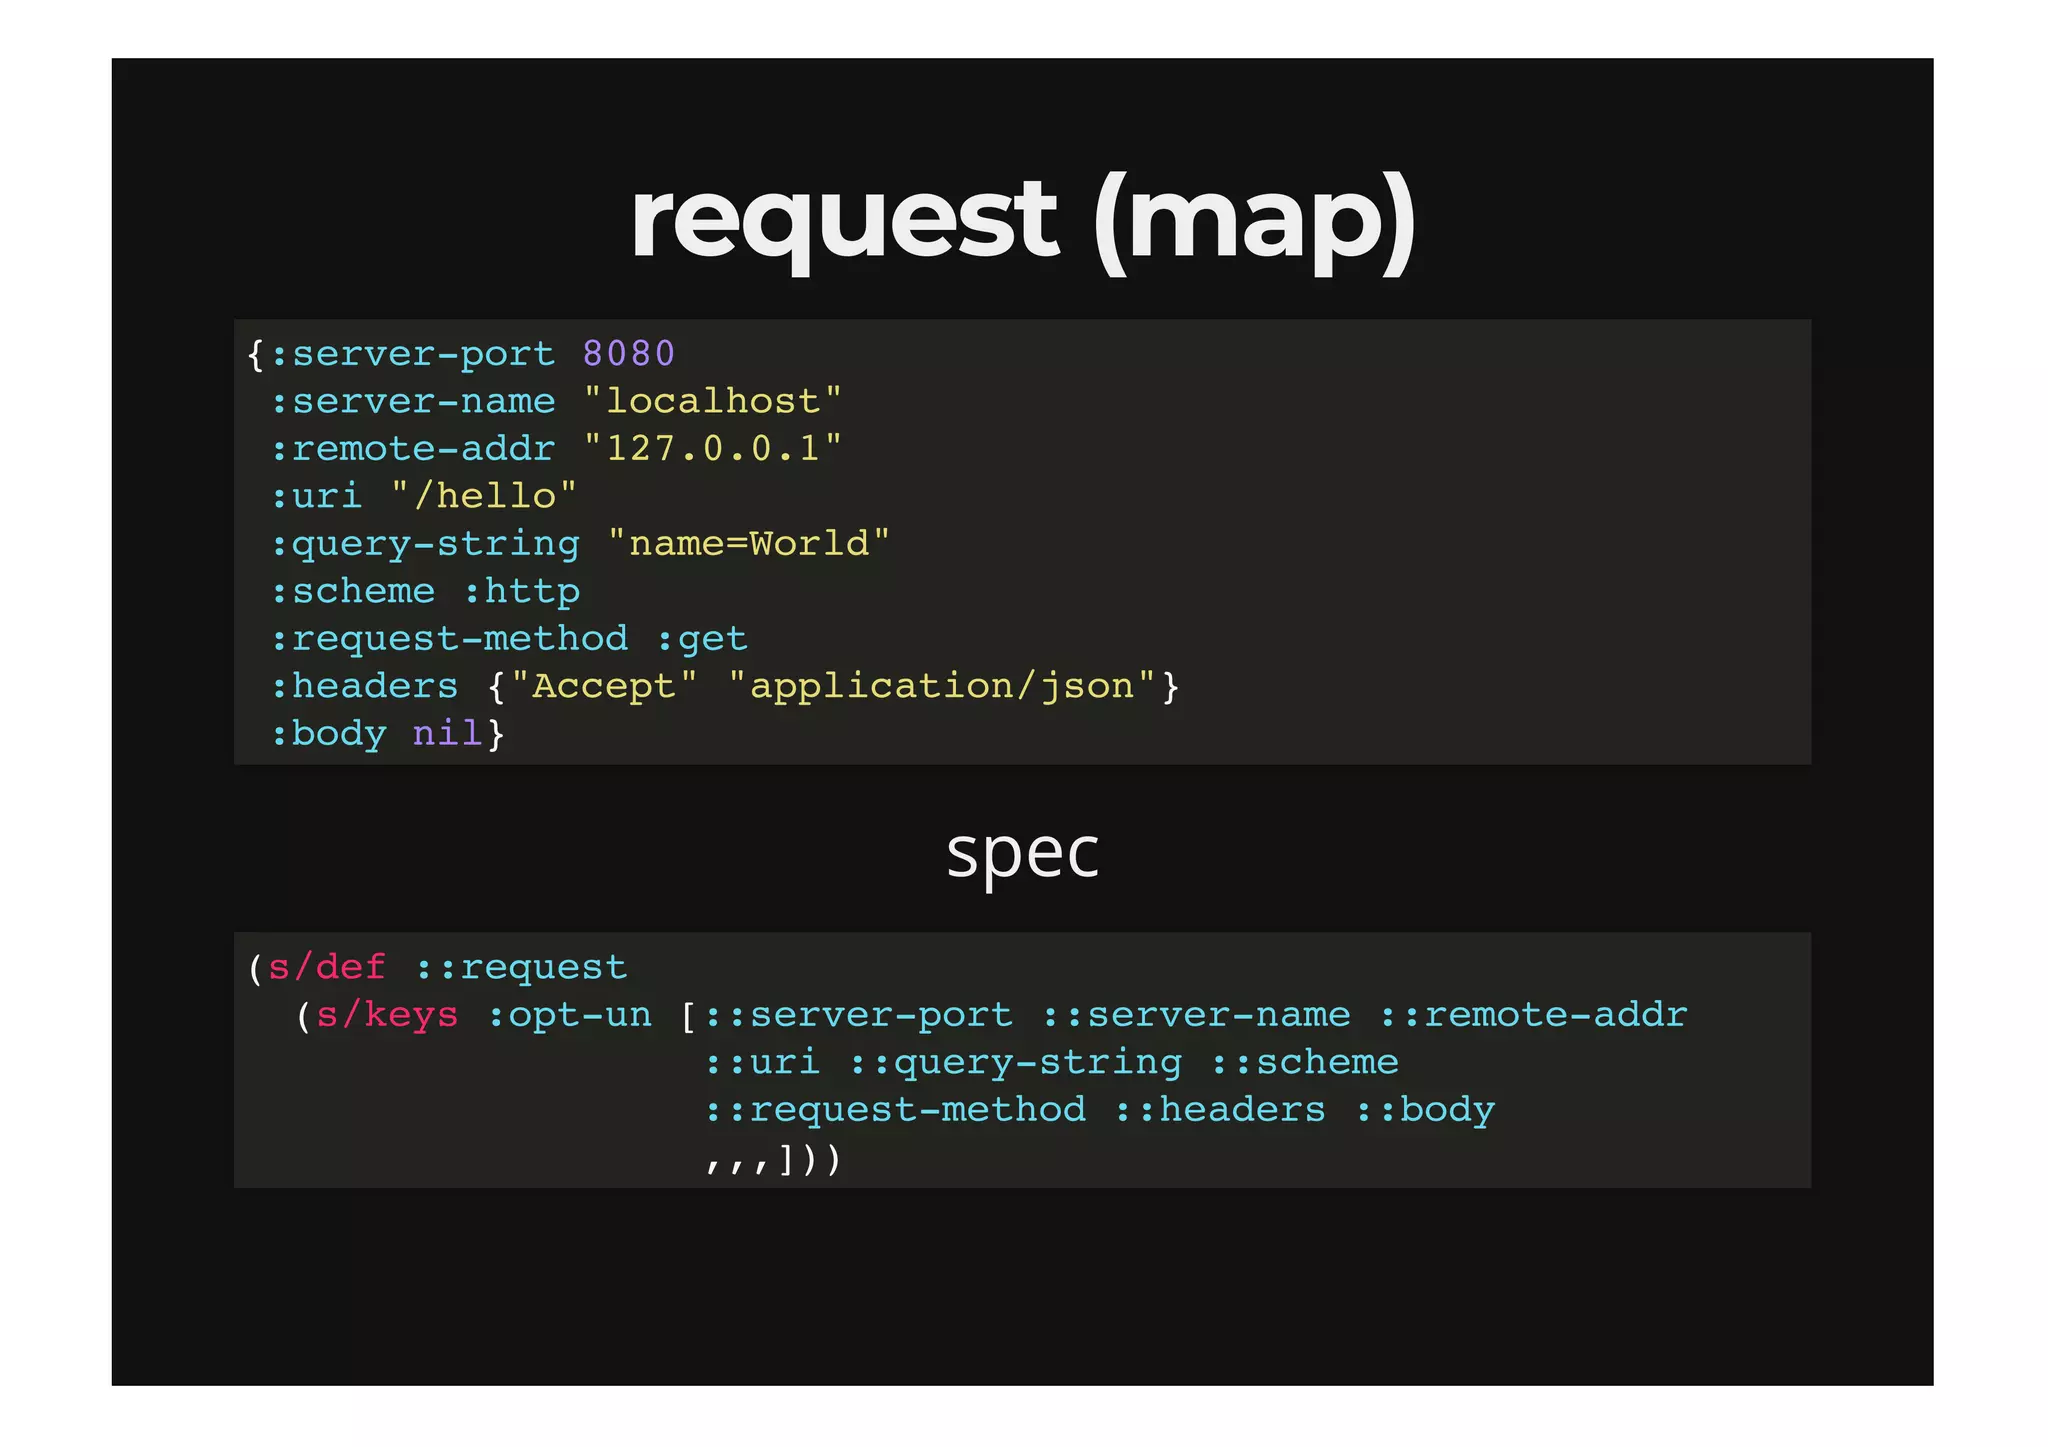Viewport: 2048px width, 1447px height.
Task: Click the closing ',,,]))' line
Action: tap(773, 1160)
